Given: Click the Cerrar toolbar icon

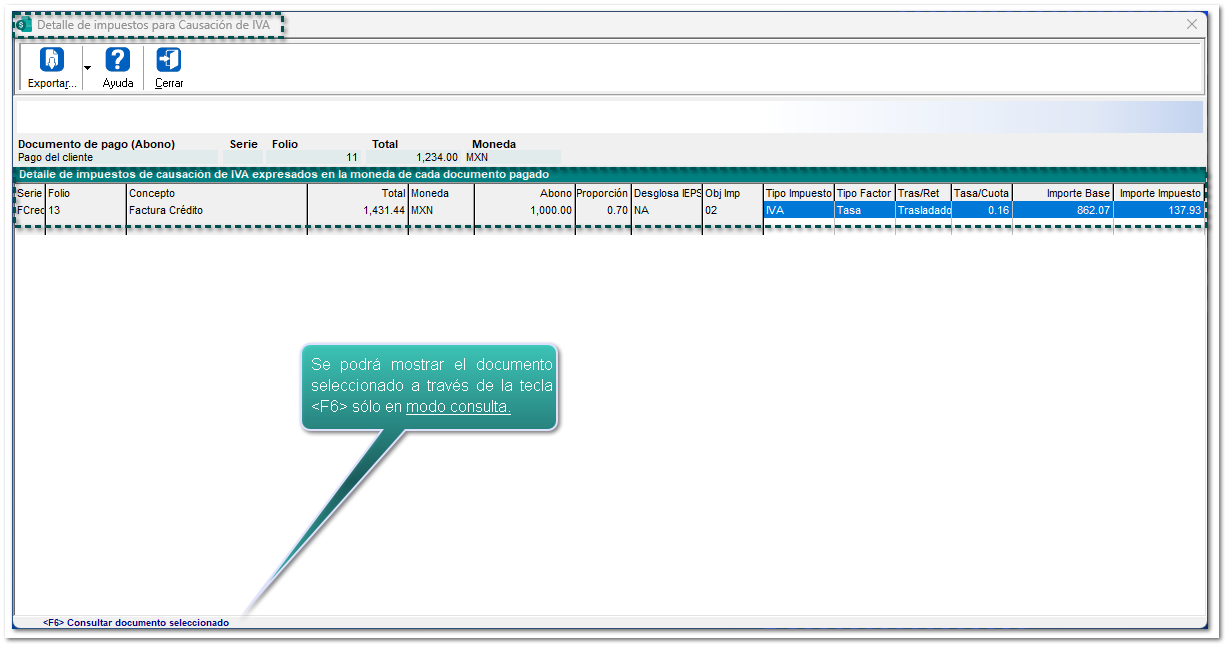Looking at the screenshot, I should pos(169,61).
